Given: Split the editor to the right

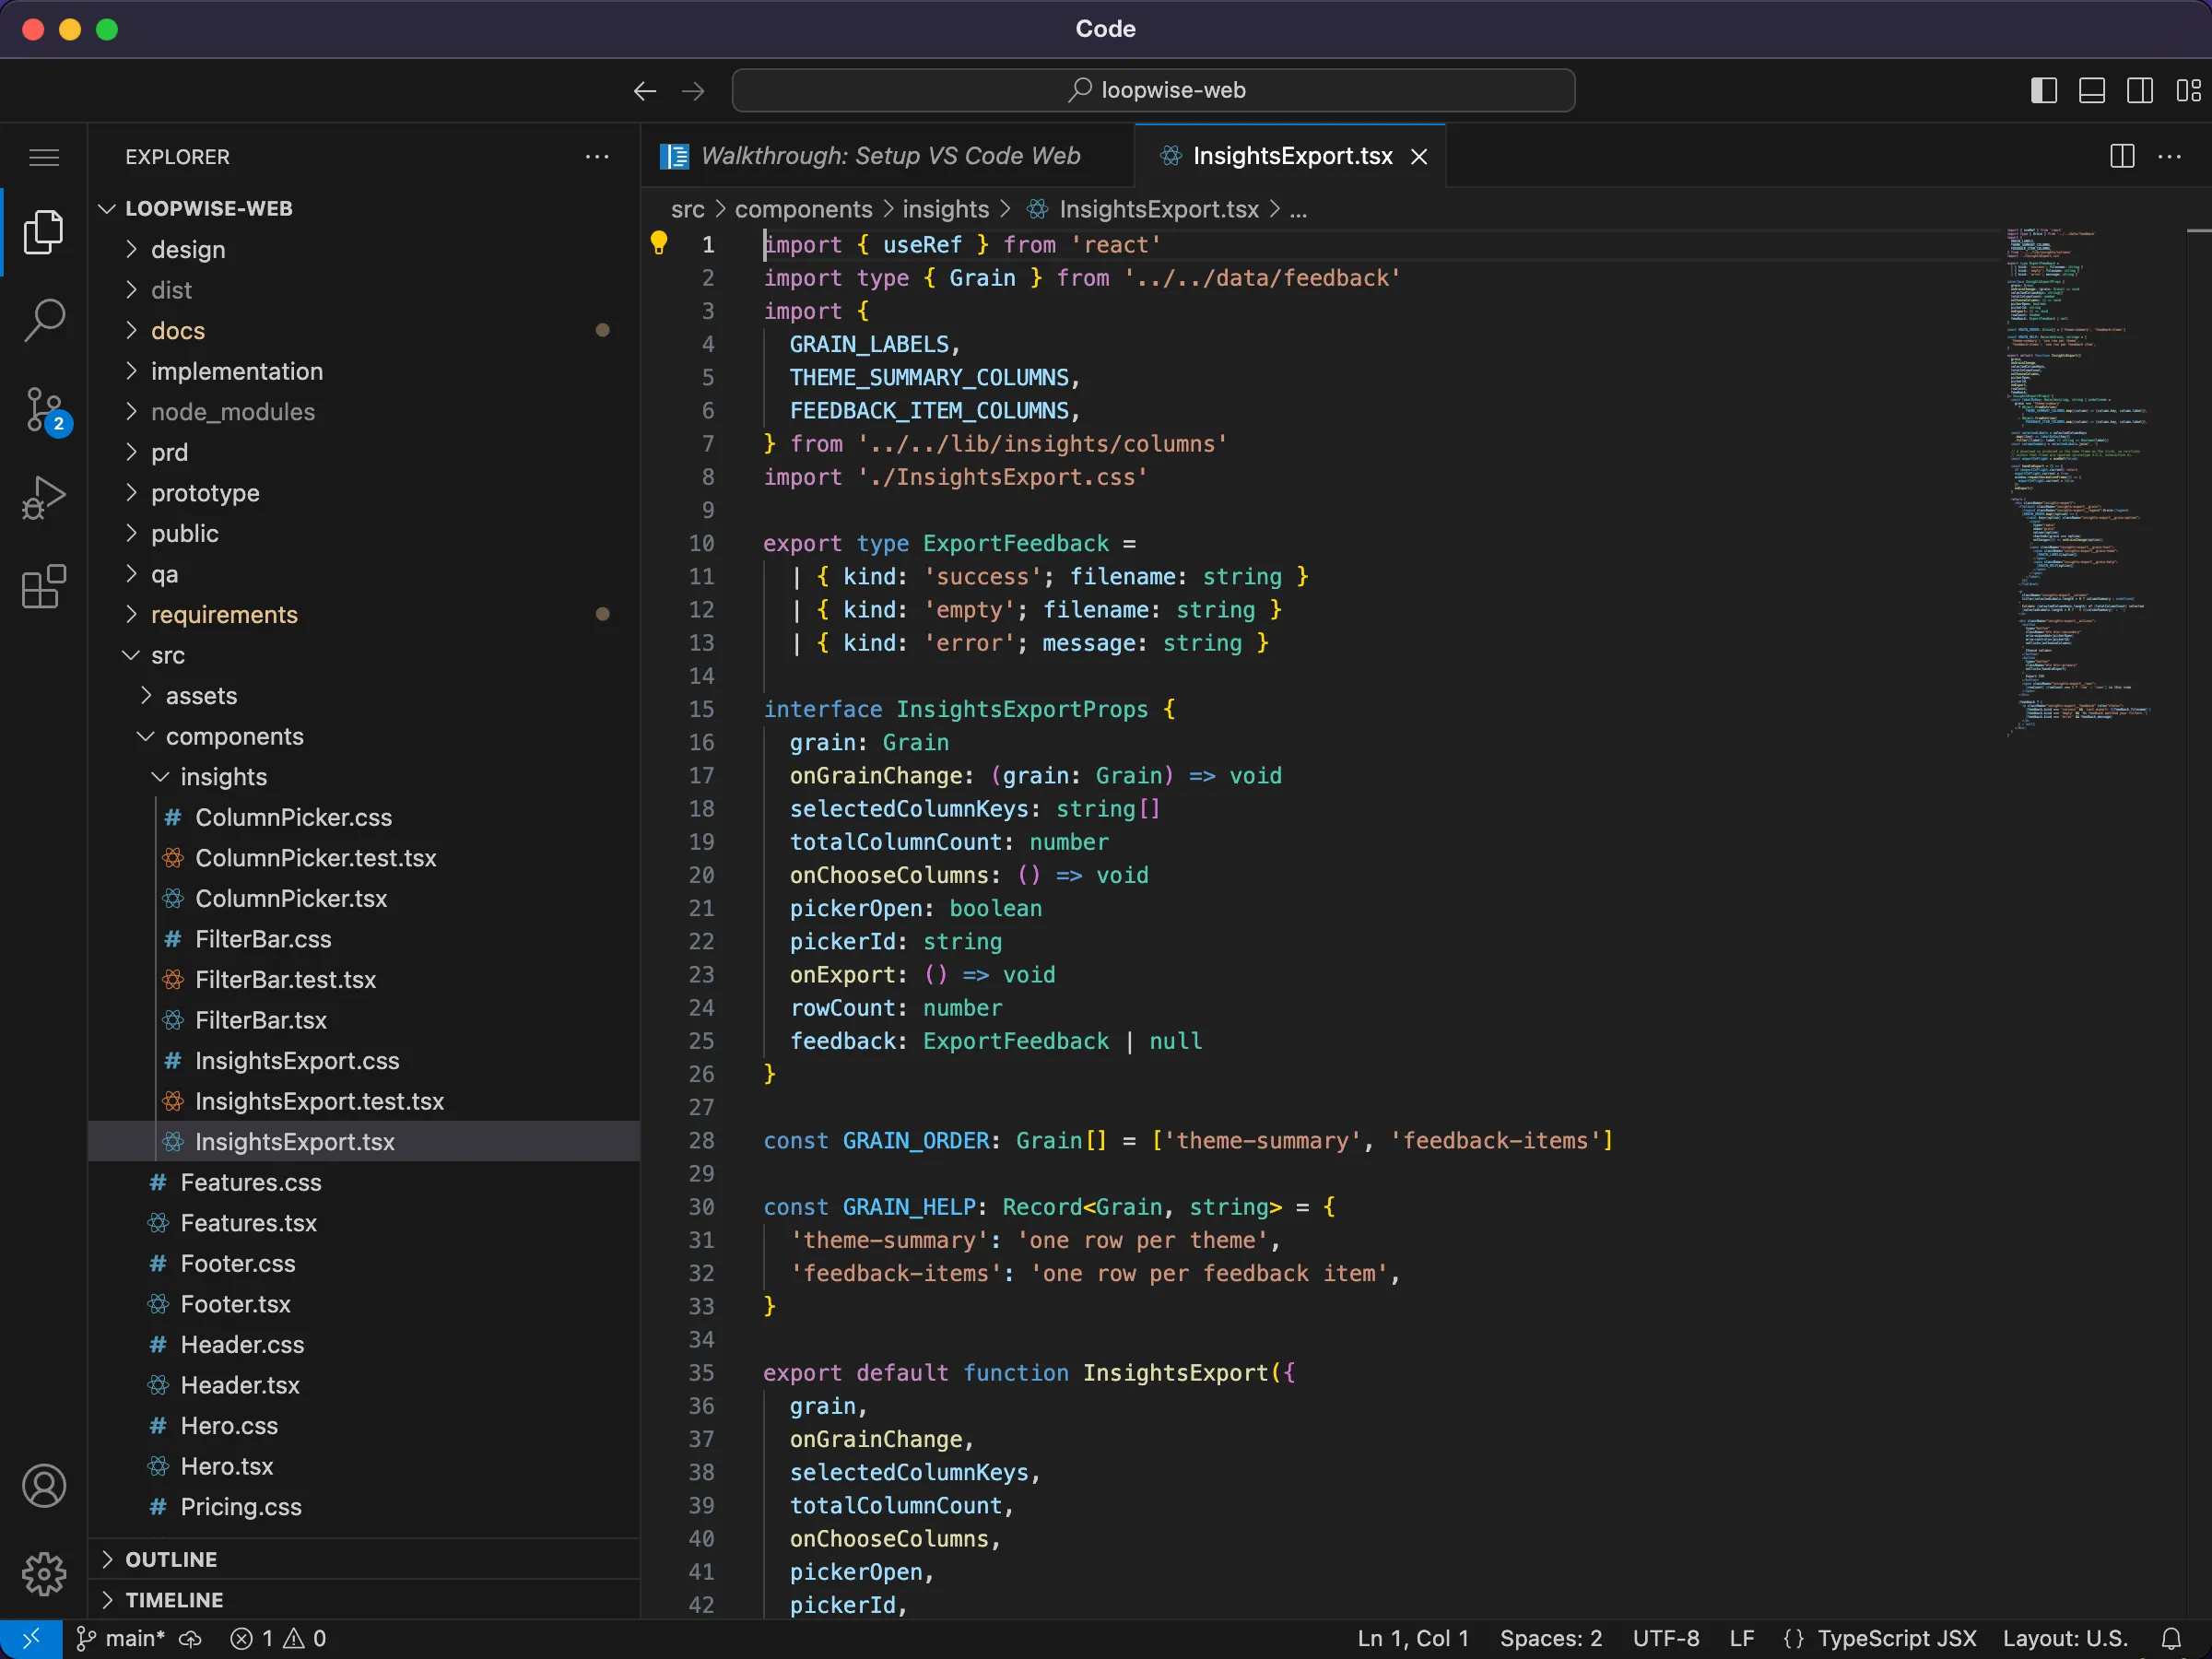Looking at the screenshot, I should point(2122,156).
